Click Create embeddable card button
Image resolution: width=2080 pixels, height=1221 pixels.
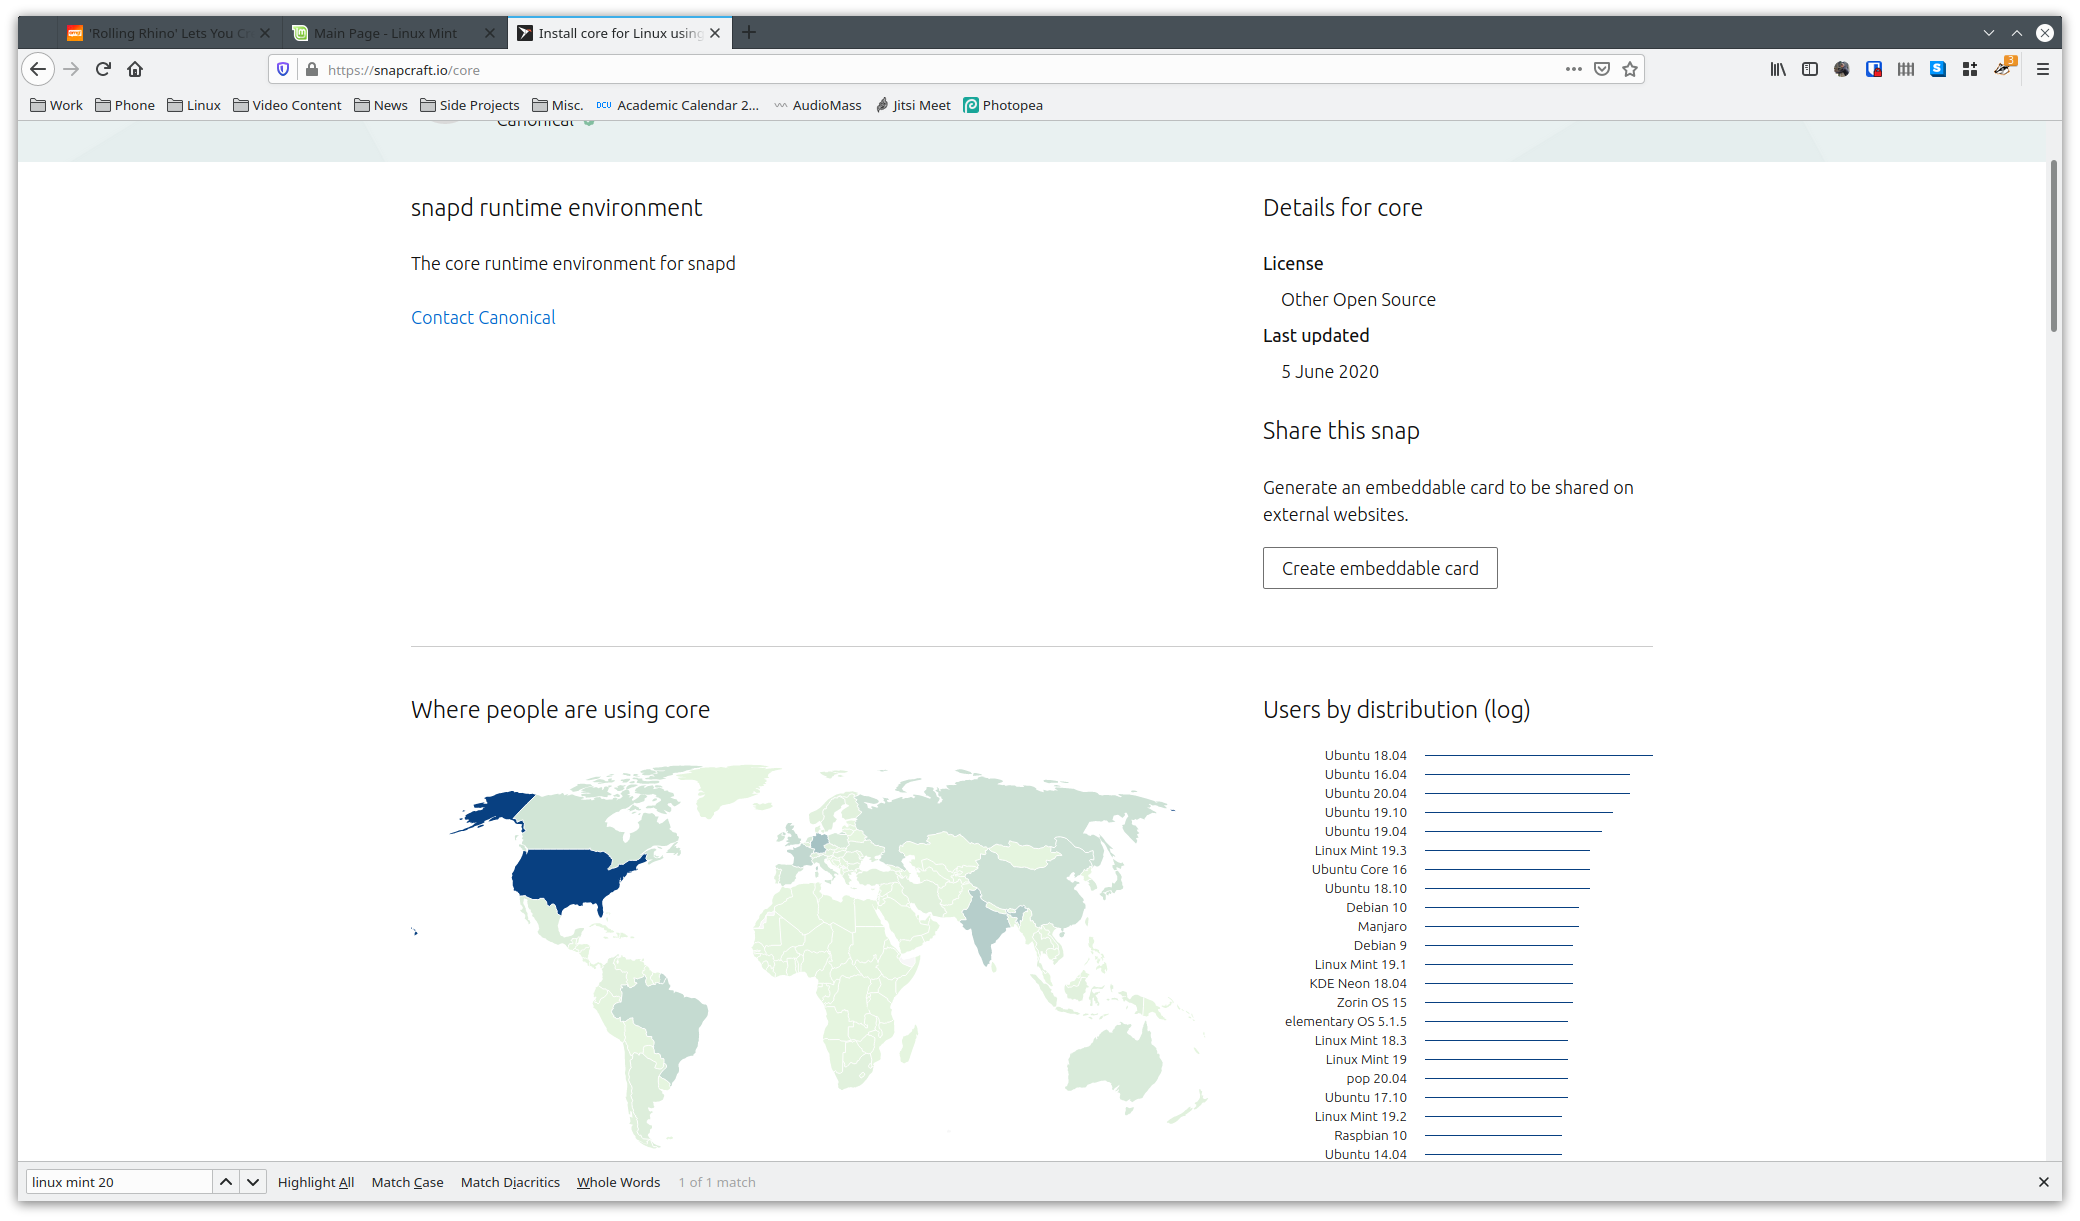coord(1380,568)
